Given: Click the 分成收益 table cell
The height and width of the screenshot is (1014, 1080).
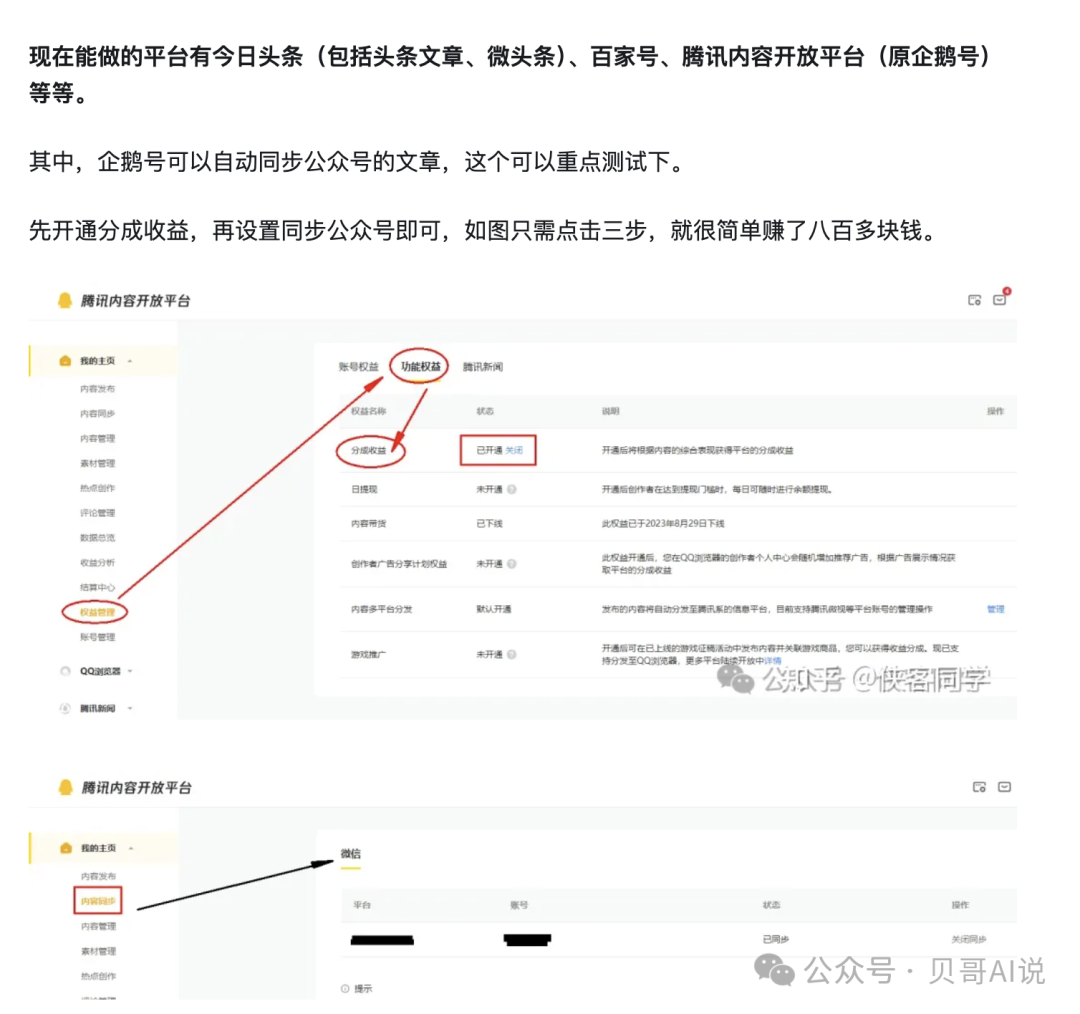Looking at the screenshot, I should tap(368, 450).
